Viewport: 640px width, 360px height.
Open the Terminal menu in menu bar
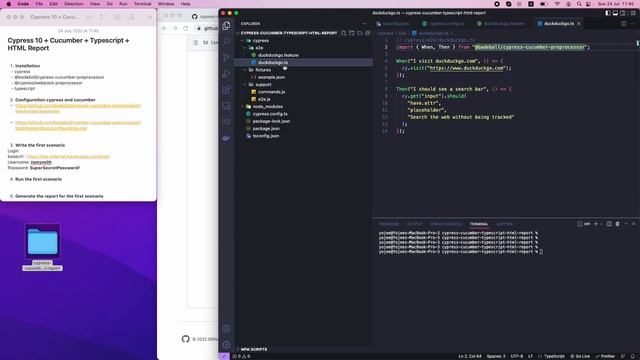pos(142,4)
